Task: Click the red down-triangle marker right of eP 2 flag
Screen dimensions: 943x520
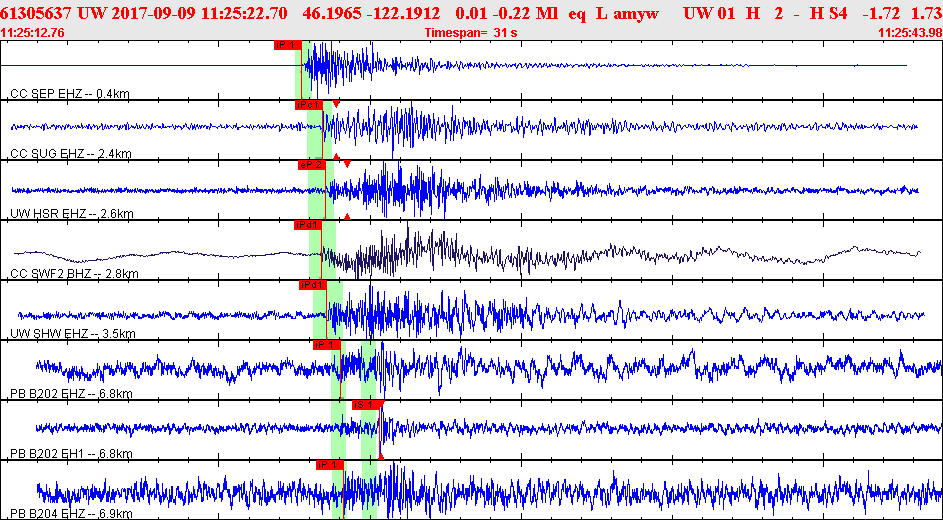Action: click(347, 164)
